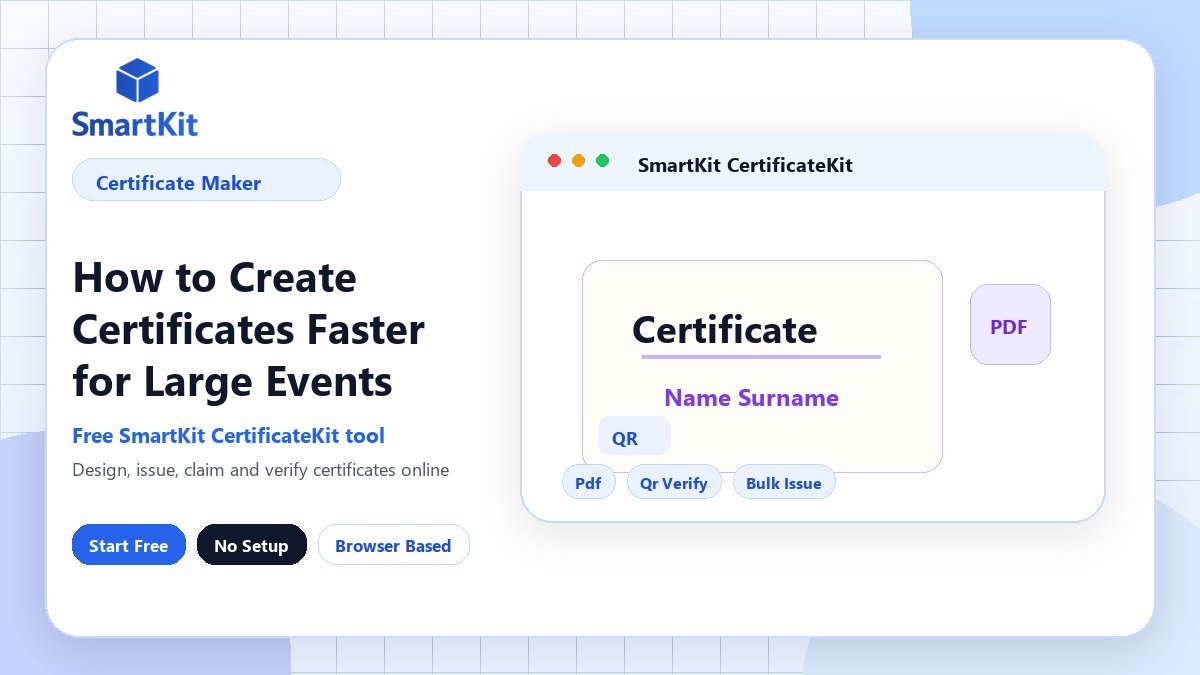Click the Name Surname placeholder text
The image size is (1200, 675).
pos(751,397)
